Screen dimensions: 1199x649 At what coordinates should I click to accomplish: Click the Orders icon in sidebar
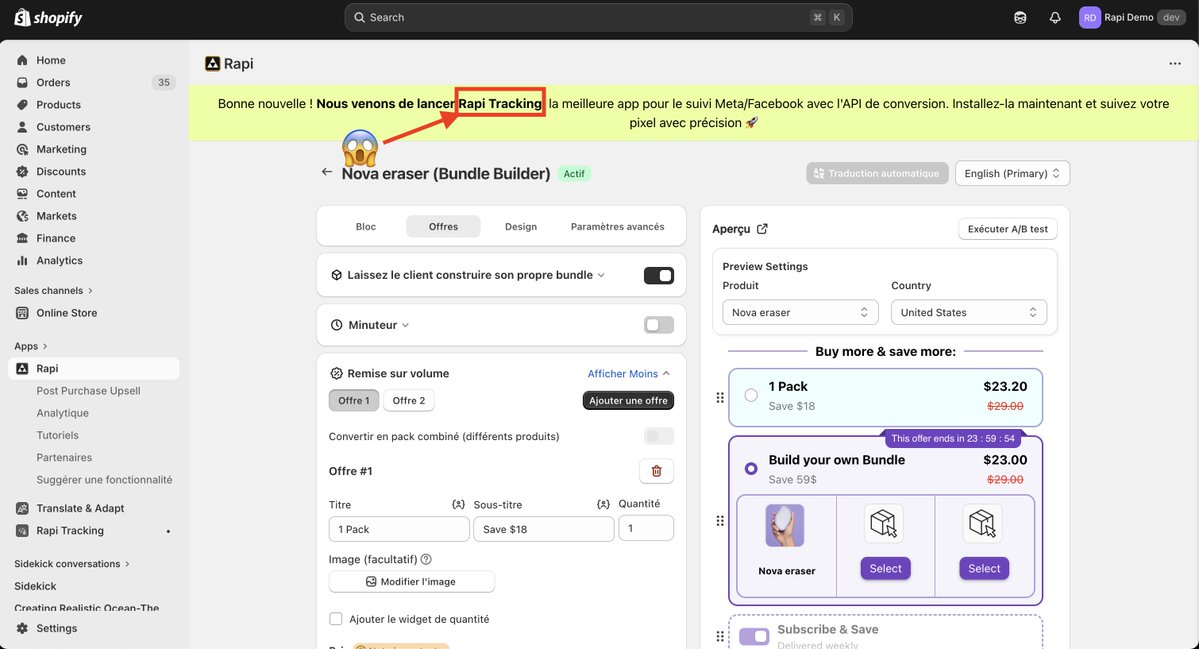pyautogui.click(x=22, y=83)
